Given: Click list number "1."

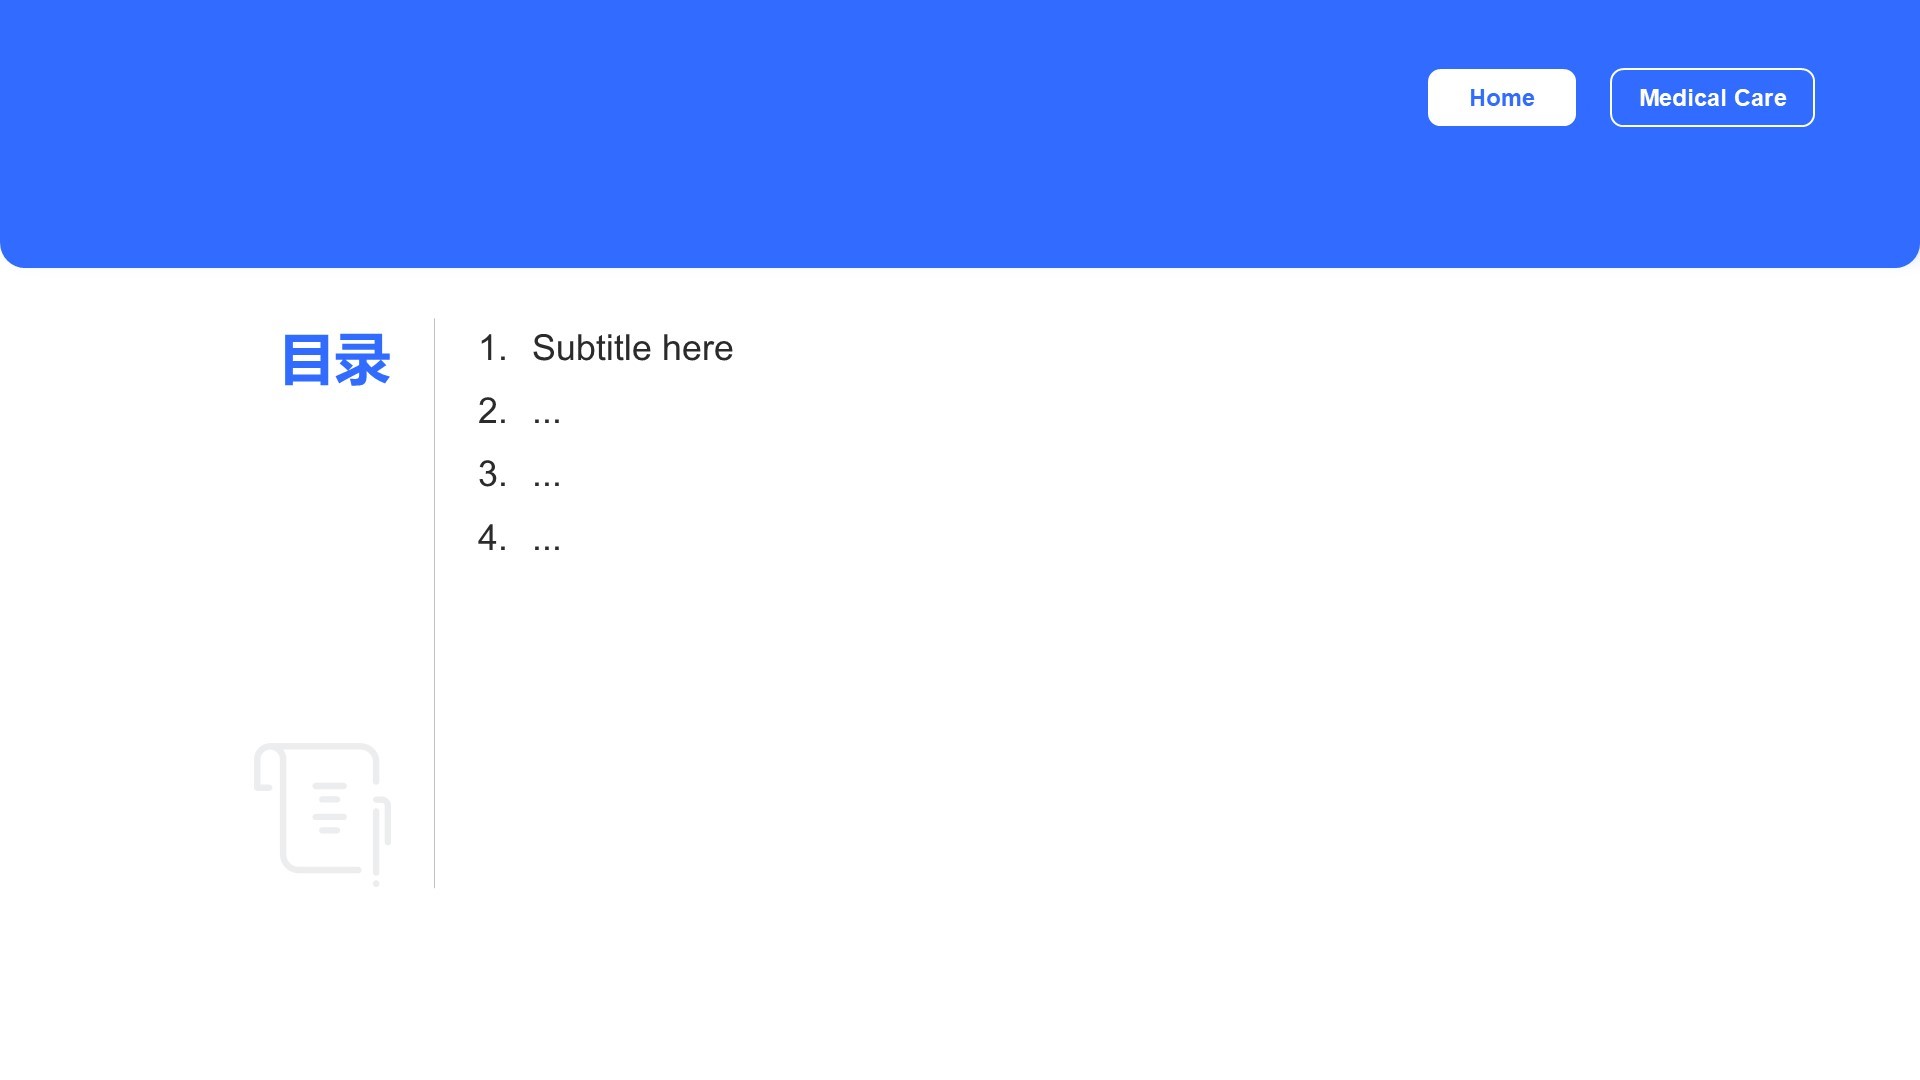Looking at the screenshot, I should [x=492, y=348].
